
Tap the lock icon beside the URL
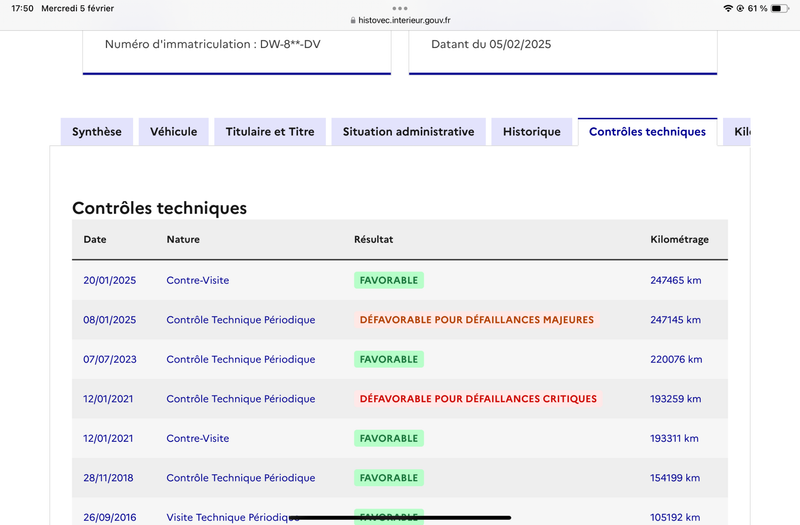[353, 20]
